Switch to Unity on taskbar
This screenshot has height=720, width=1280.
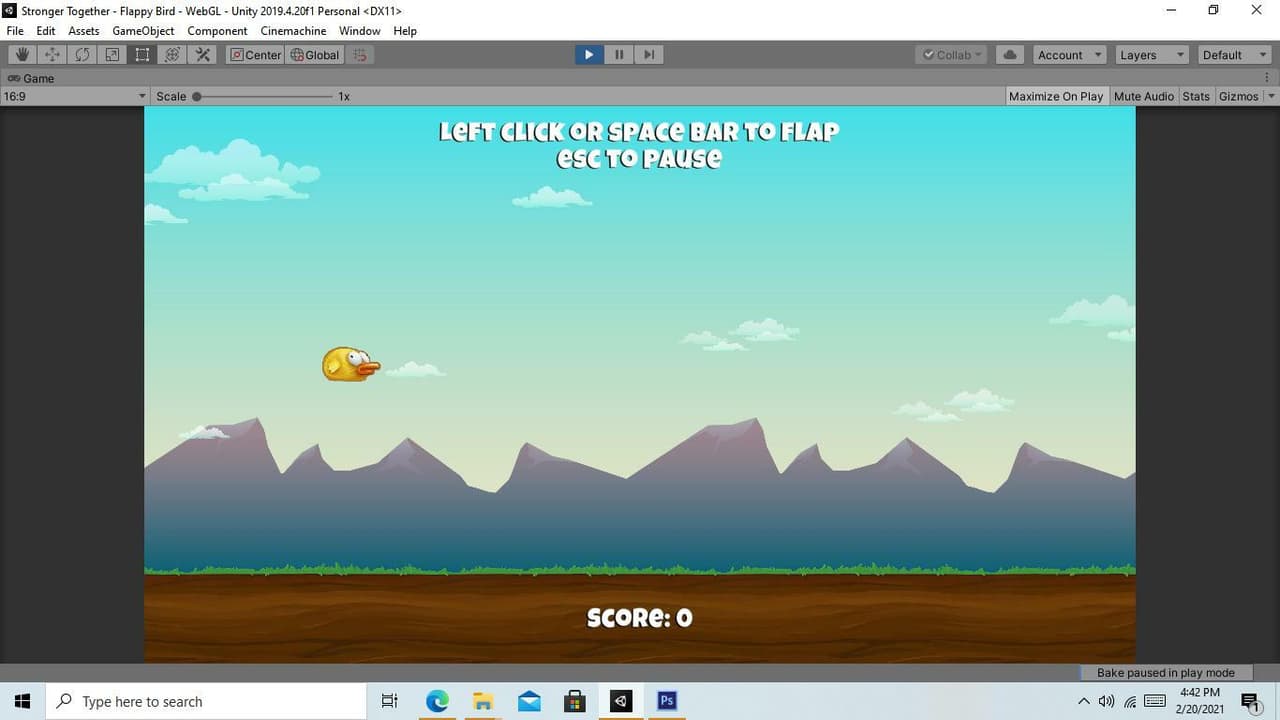(x=621, y=701)
